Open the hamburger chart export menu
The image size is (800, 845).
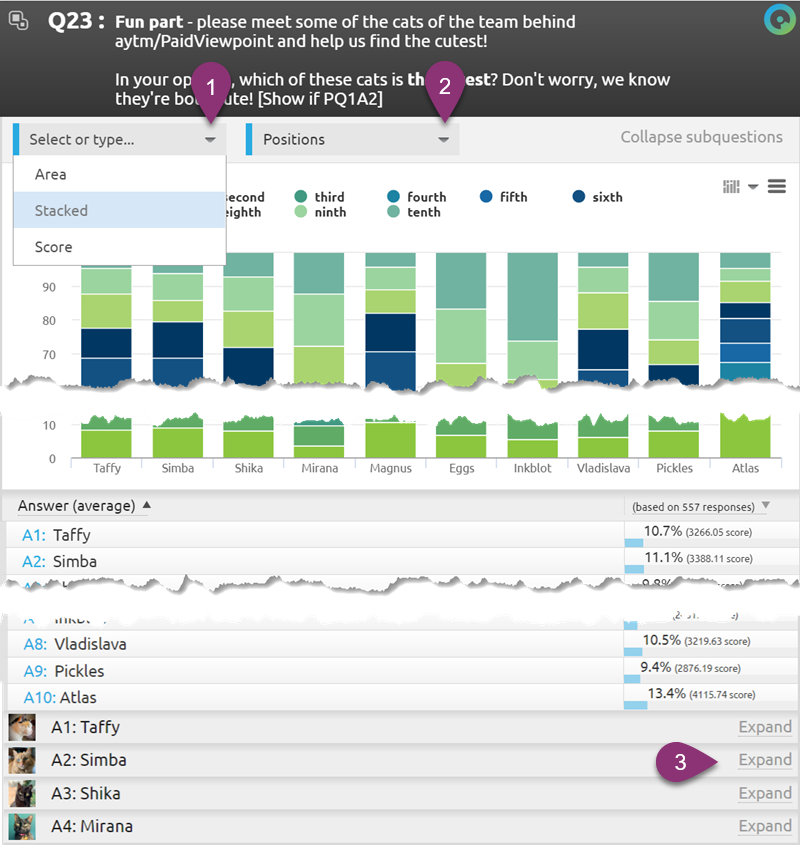776,186
